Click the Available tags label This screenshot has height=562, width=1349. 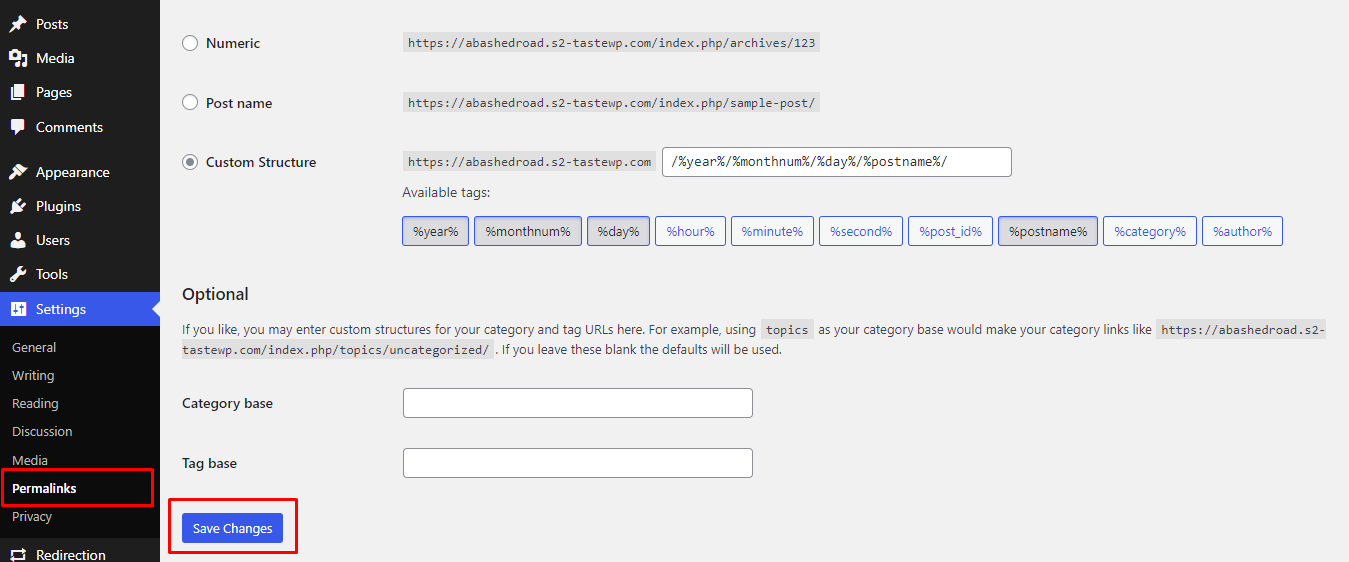click(446, 192)
